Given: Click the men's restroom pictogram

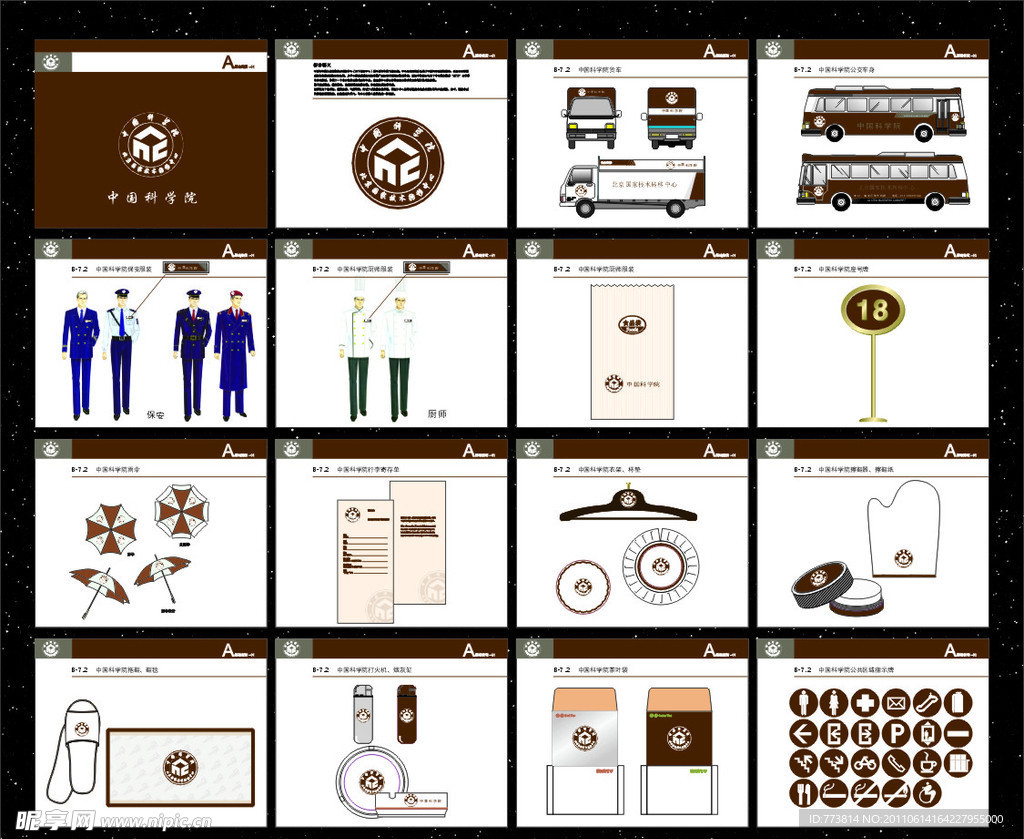Looking at the screenshot, I should (803, 703).
